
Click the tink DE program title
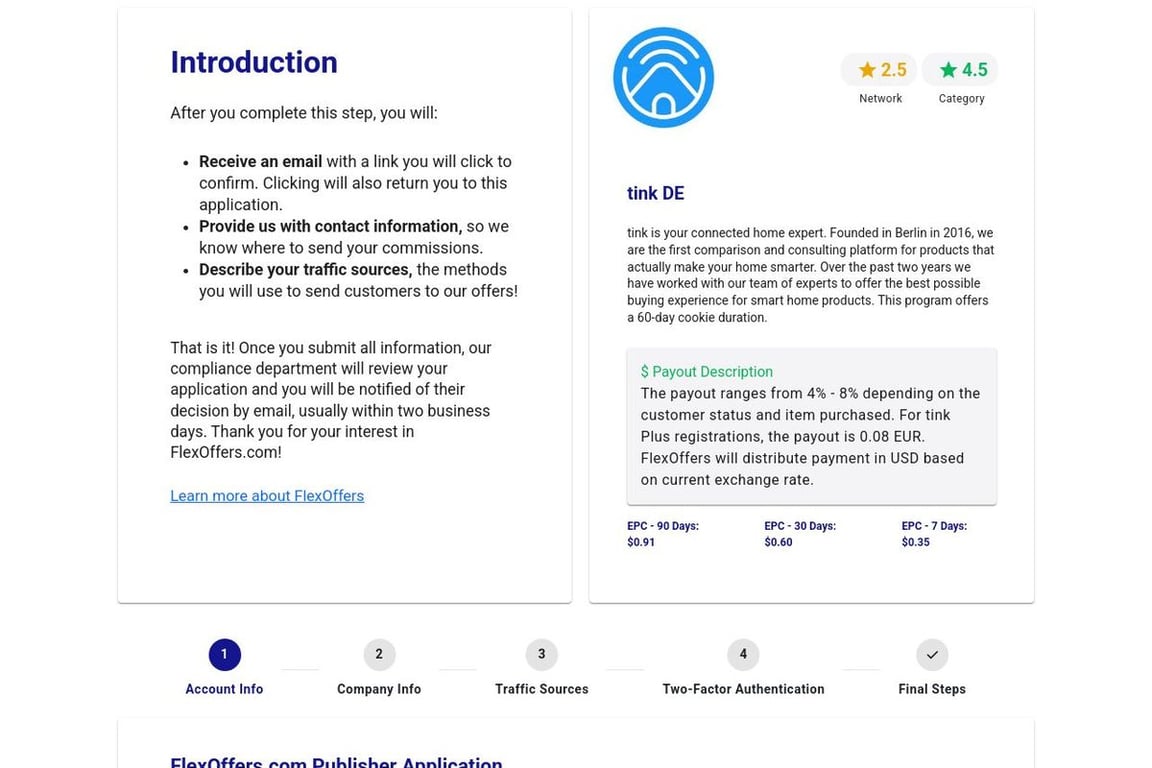point(655,193)
